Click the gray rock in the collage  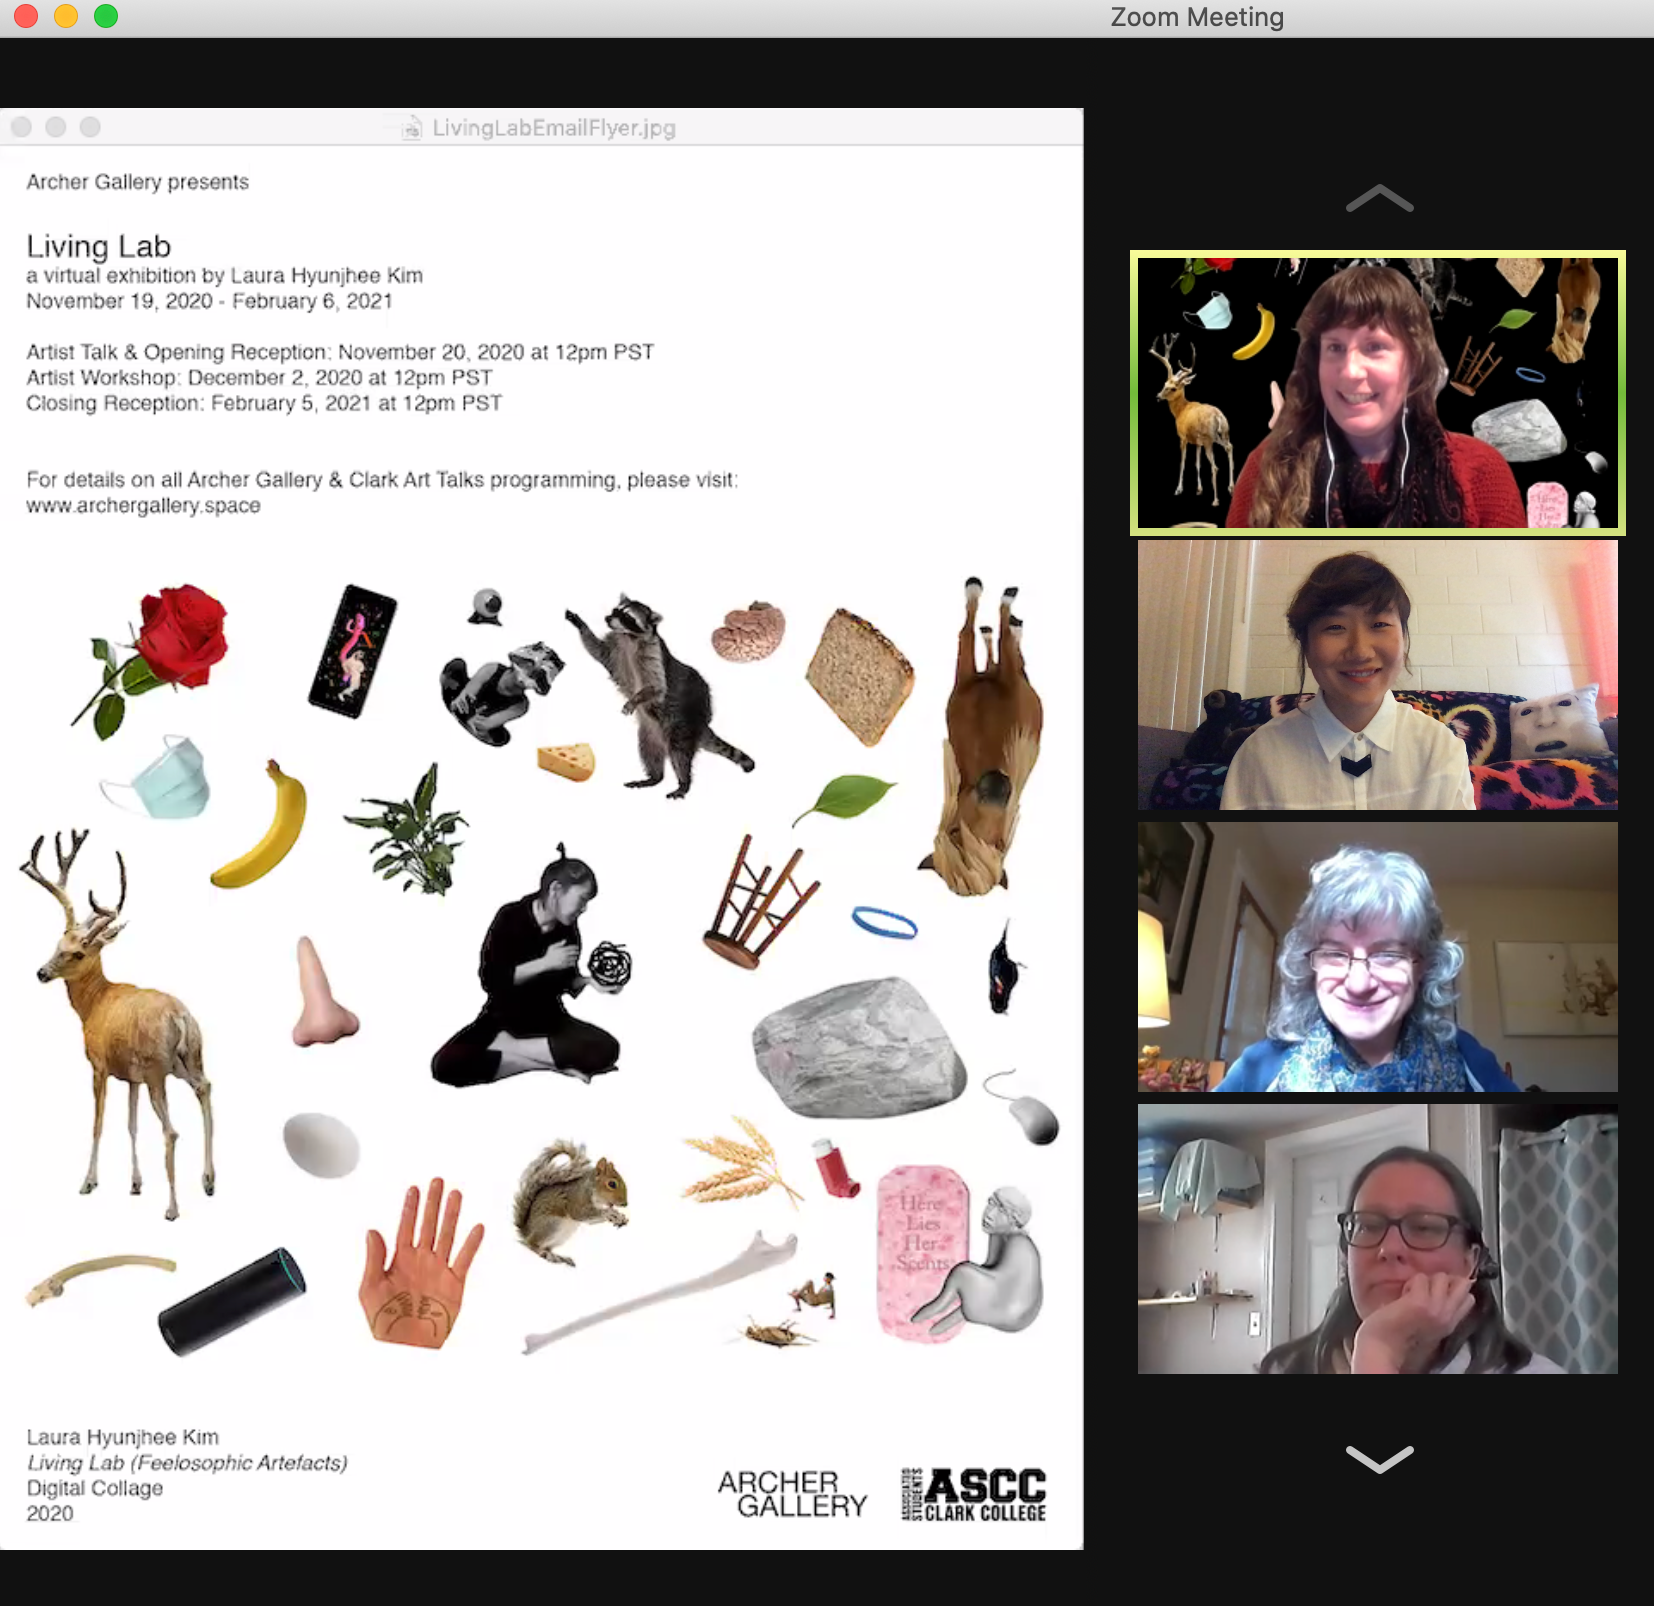[x=859, y=1047]
